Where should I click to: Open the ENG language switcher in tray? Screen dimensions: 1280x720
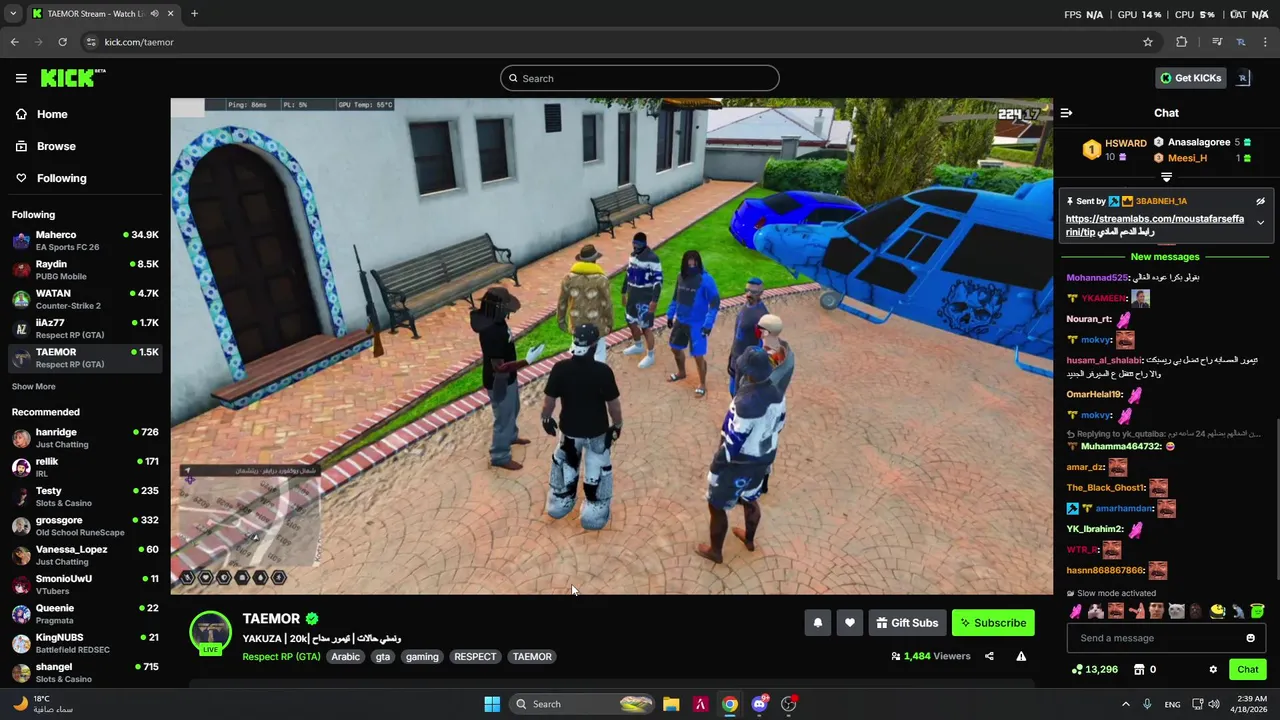[1172, 704]
